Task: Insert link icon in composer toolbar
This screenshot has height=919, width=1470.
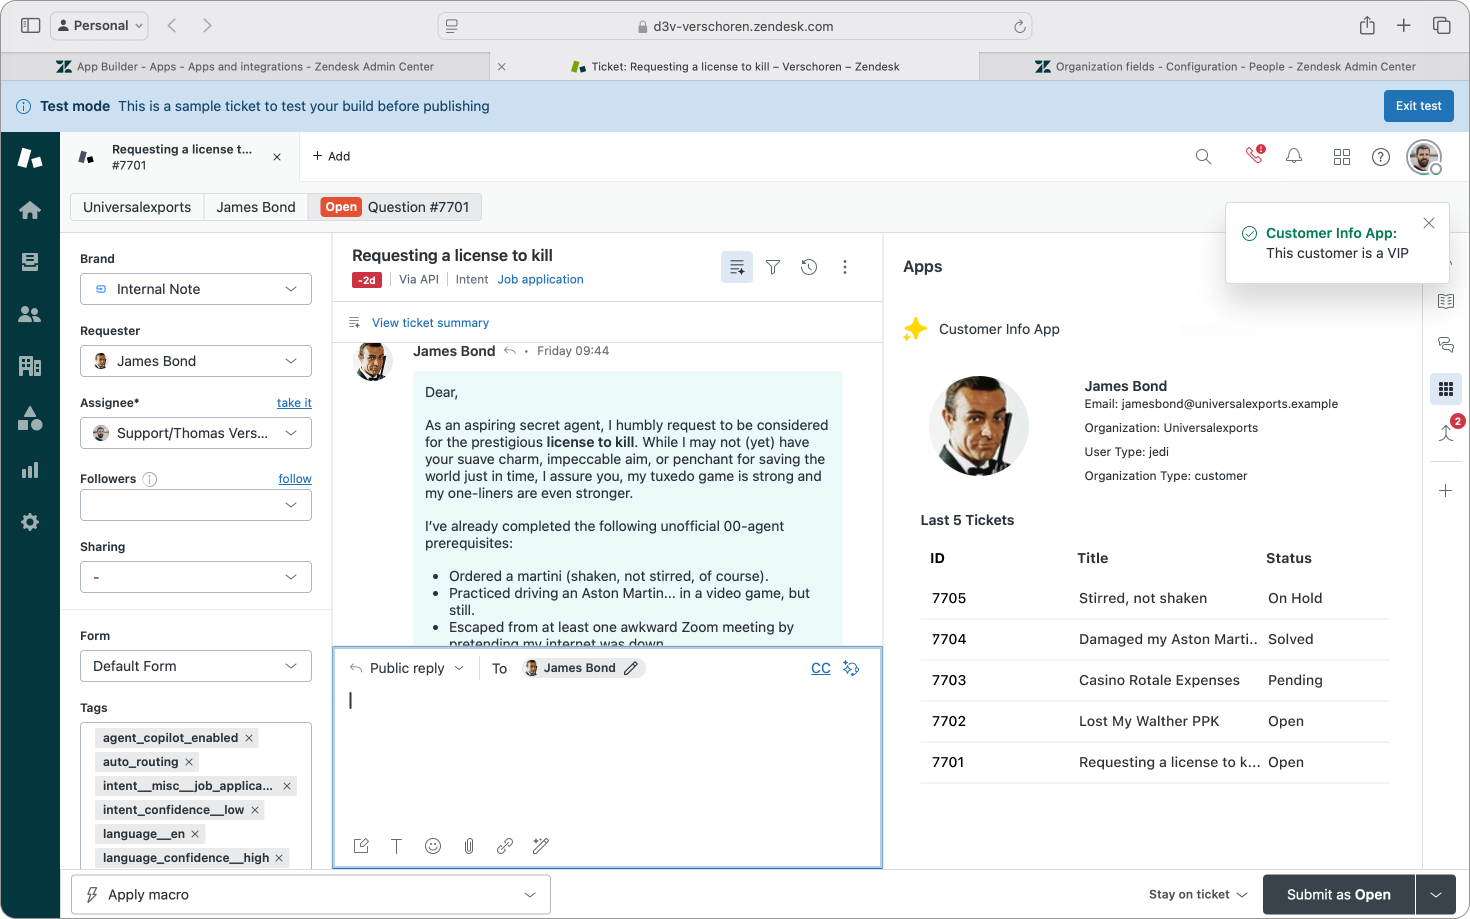Action: (x=505, y=846)
